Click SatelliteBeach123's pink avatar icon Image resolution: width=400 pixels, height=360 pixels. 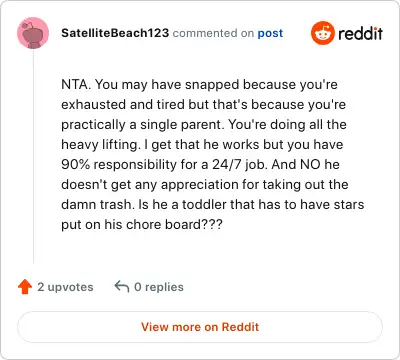pos(33,33)
